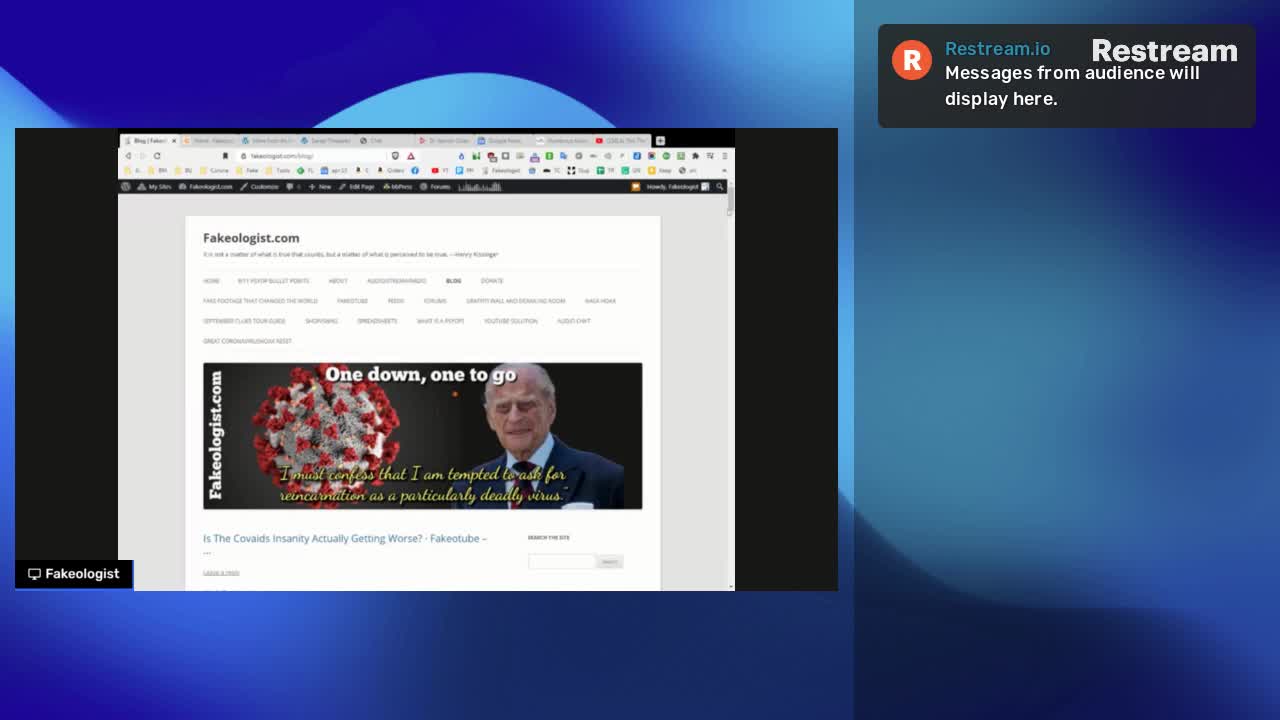Go to Home in site navigation
The height and width of the screenshot is (720, 1280).
pos(211,281)
